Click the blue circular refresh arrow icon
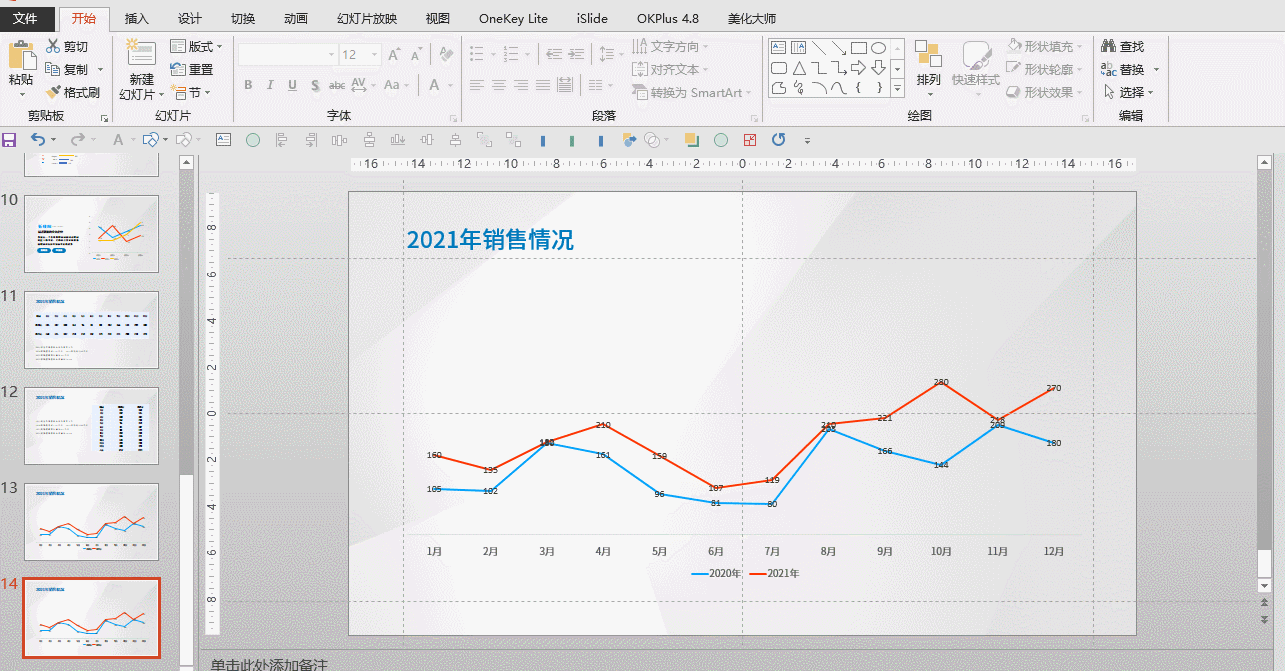 (x=779, y=140)
